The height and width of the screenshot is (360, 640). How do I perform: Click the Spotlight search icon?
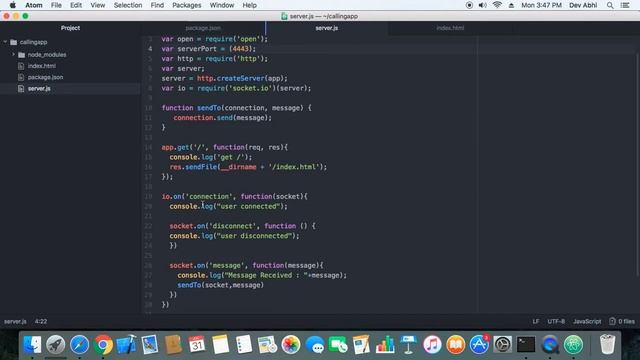point(610,5)
